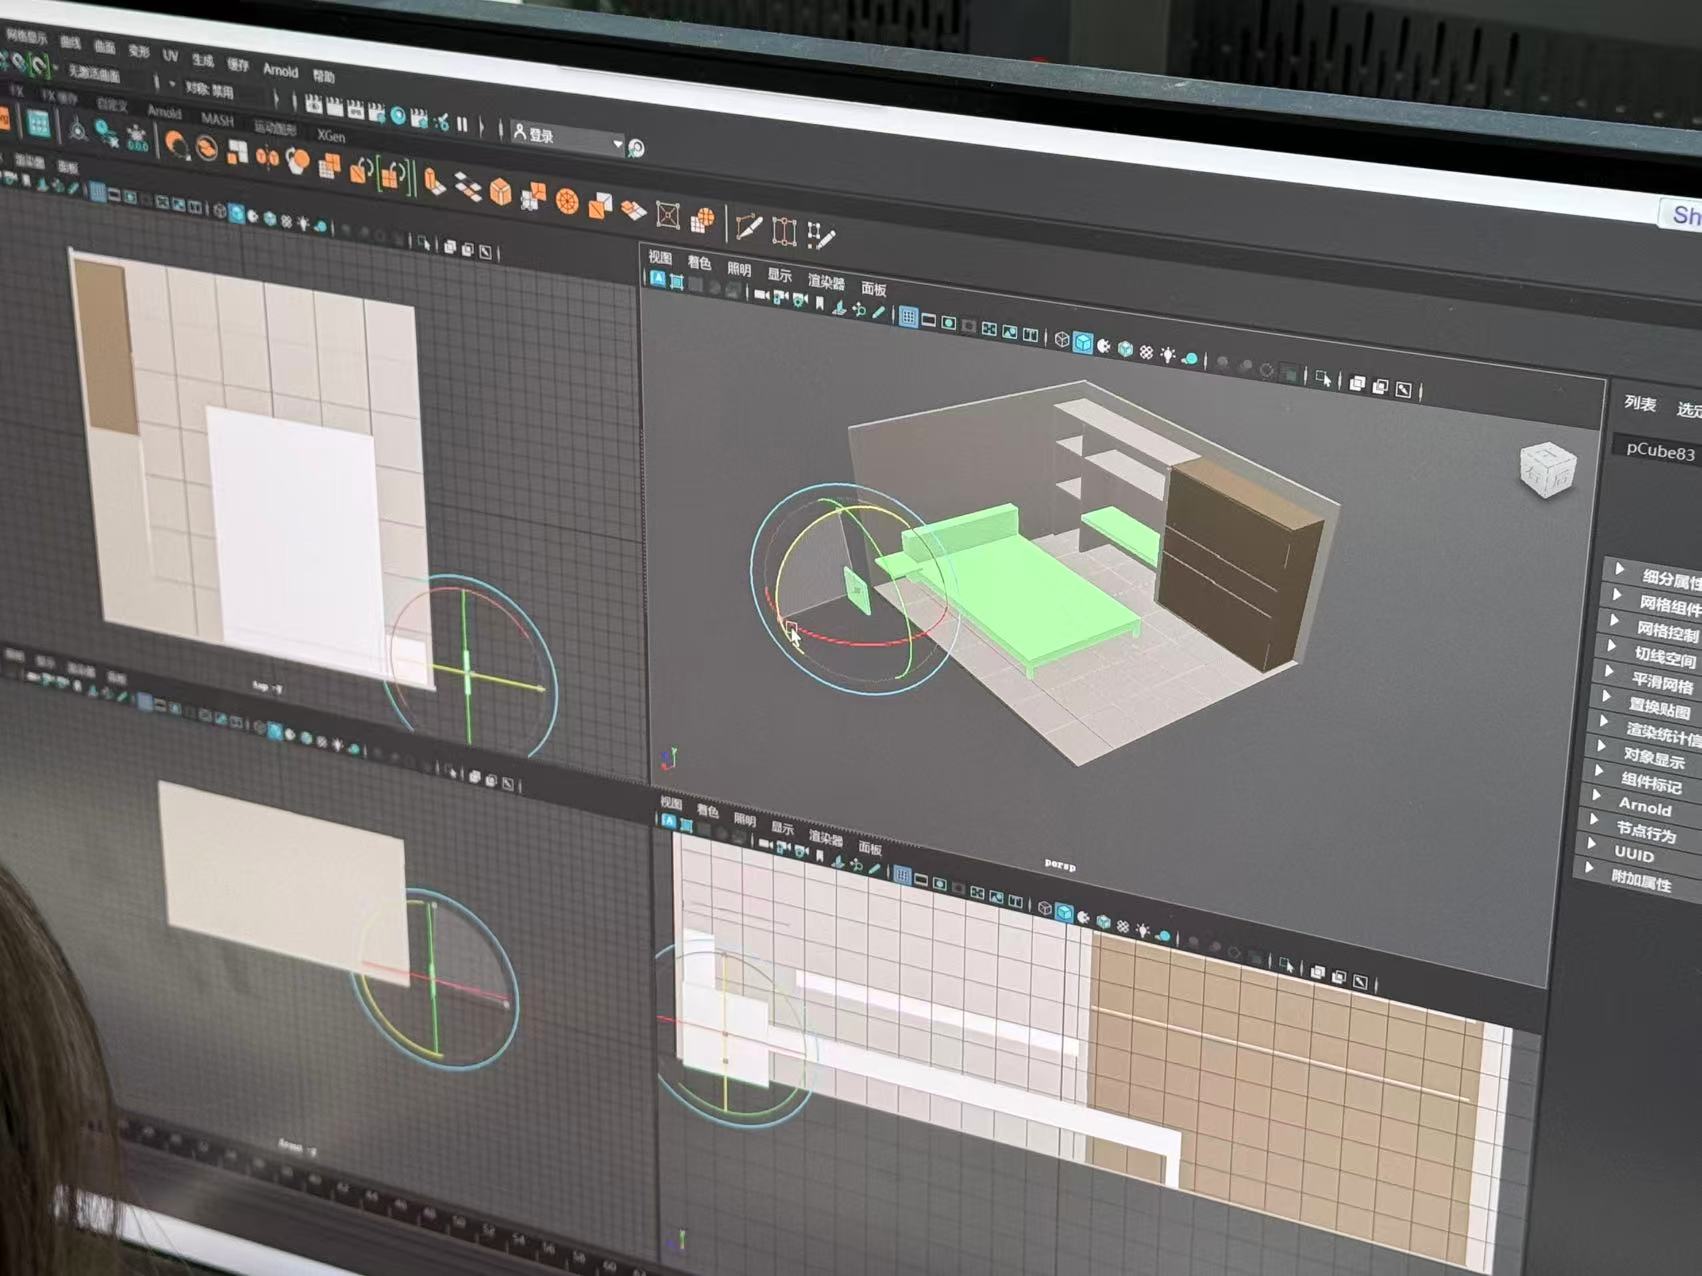Switch to the XGen shelf tab
Image resolution: width=1702 pixels, height=1276 pixels.
(331, 136)
